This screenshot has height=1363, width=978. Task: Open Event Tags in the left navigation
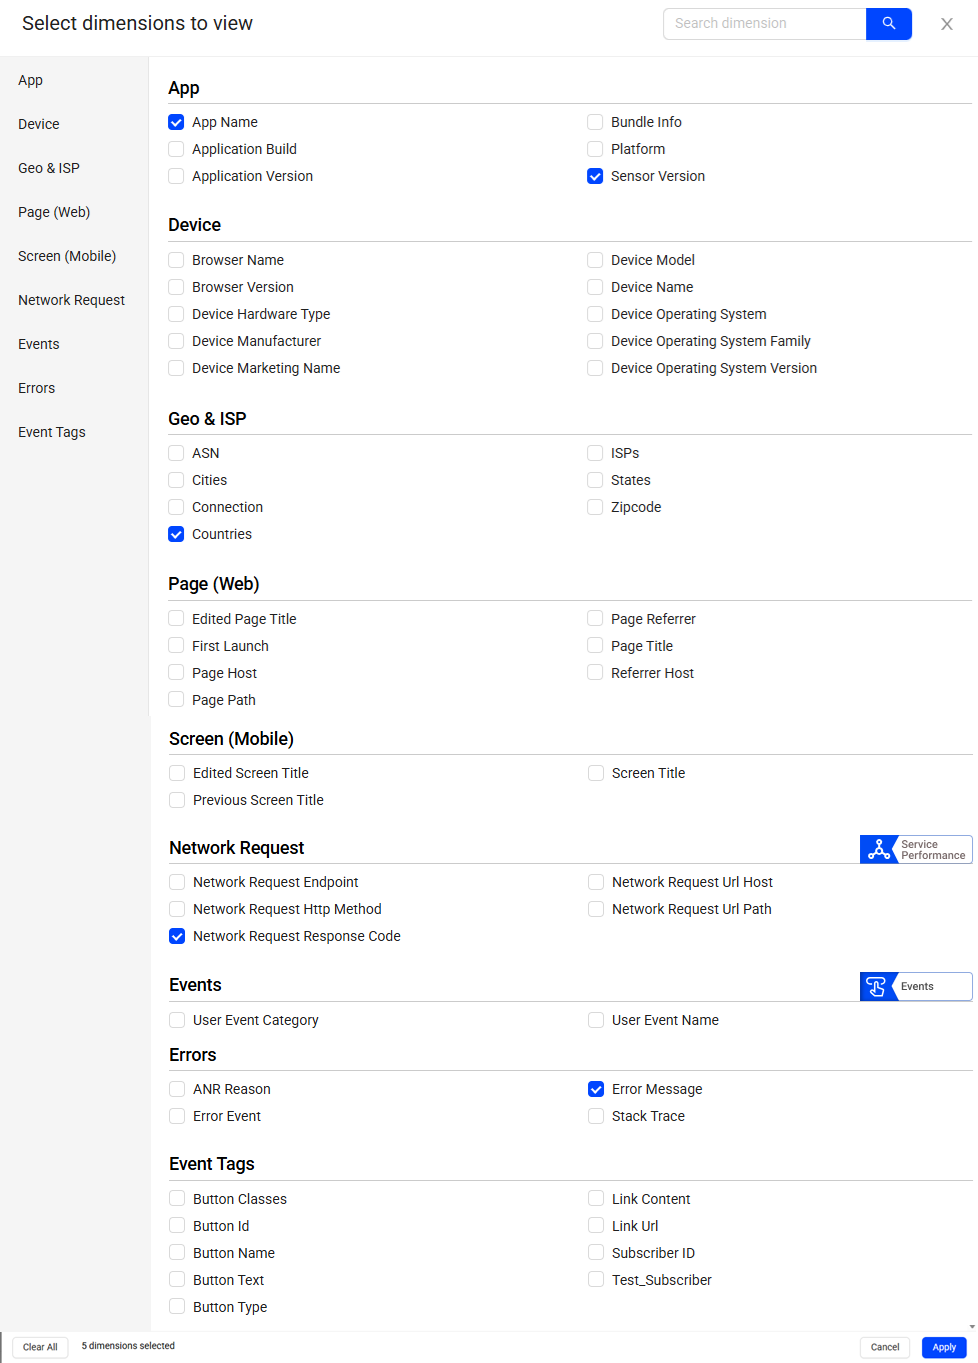52,432
